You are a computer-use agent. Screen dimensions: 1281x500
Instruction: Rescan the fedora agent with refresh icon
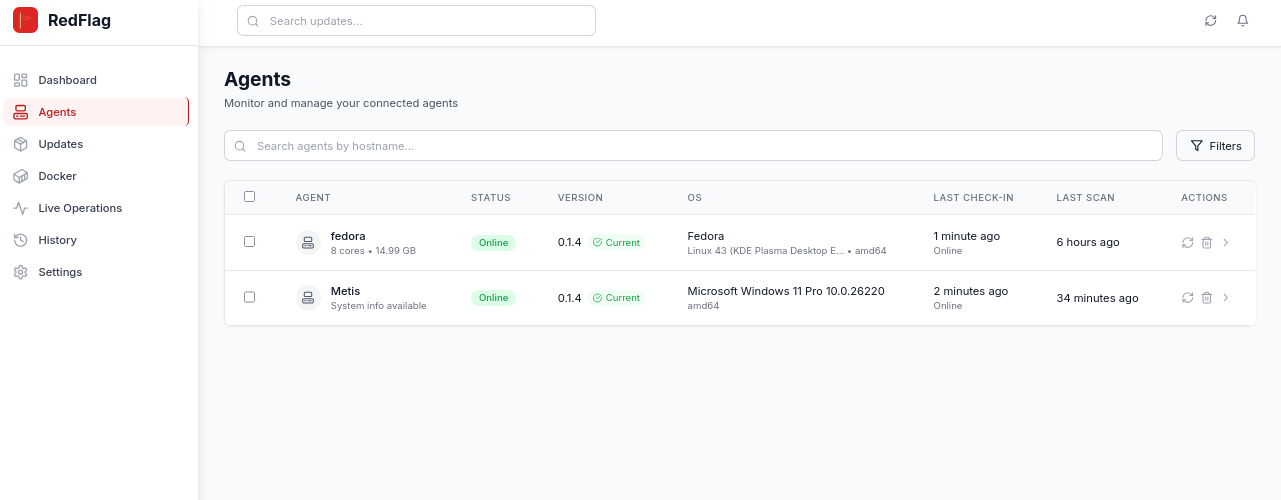tap(1188, 243)
